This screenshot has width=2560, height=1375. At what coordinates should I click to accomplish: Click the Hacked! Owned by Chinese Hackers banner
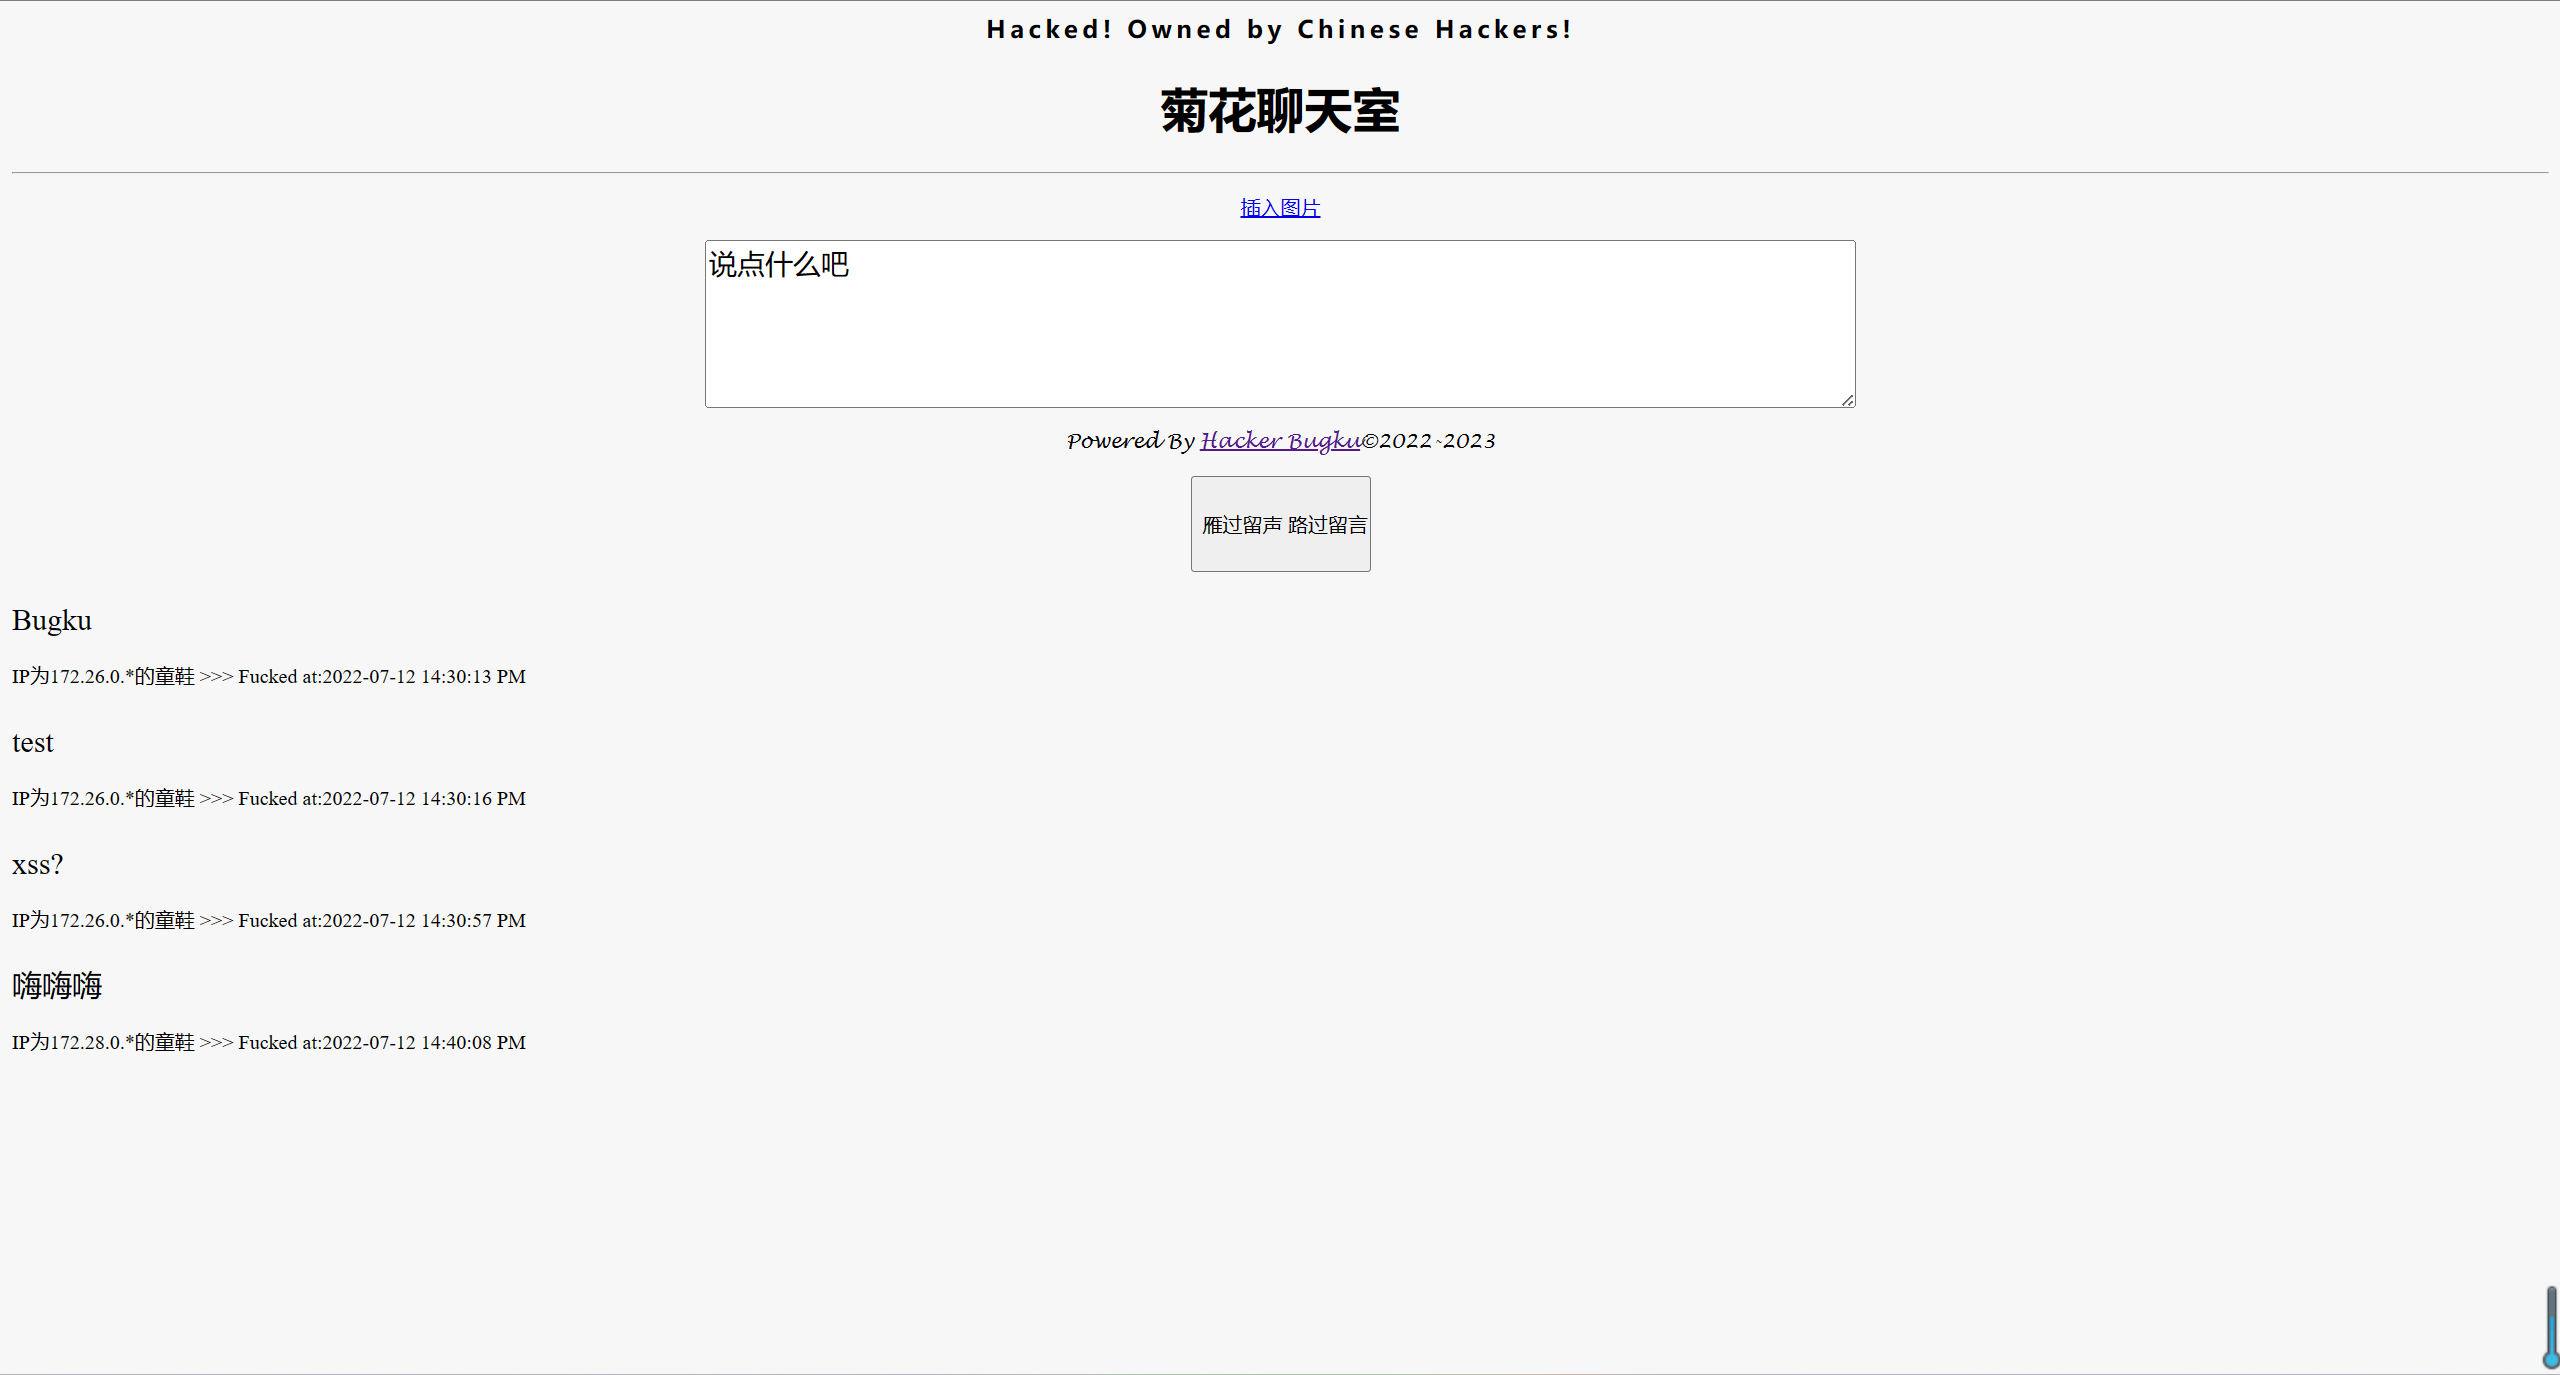coord(1280,29)
